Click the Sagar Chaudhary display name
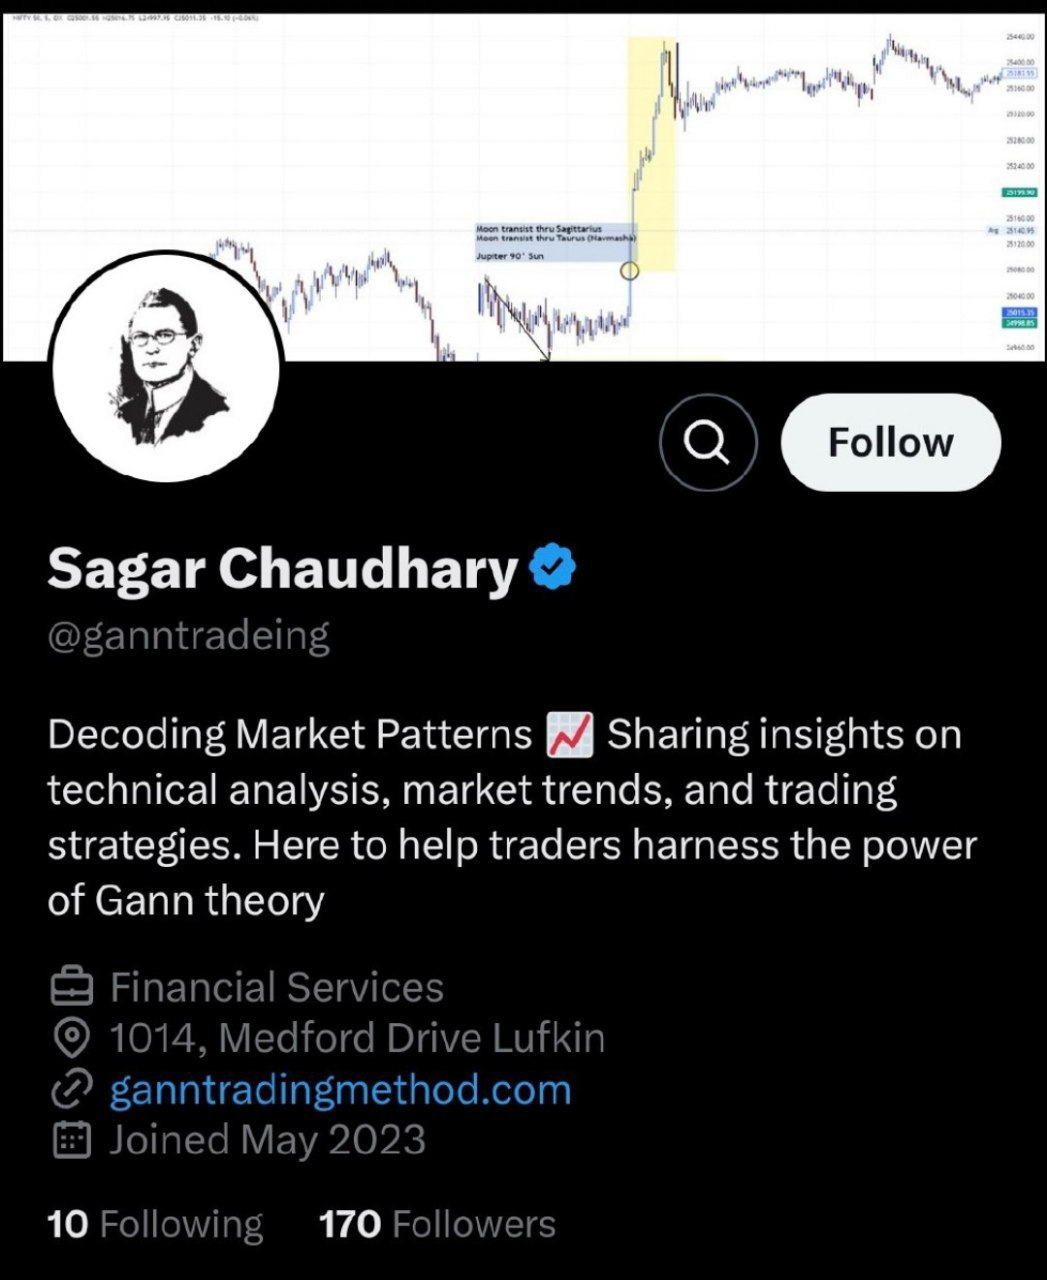 (x=282, y=568)
